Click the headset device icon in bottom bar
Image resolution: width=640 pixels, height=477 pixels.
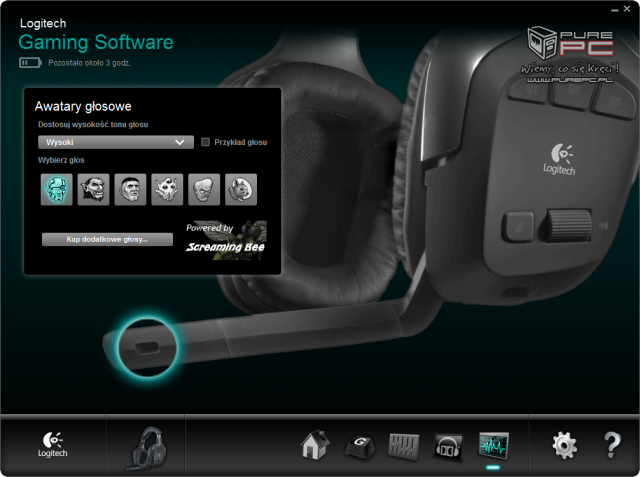149,449
